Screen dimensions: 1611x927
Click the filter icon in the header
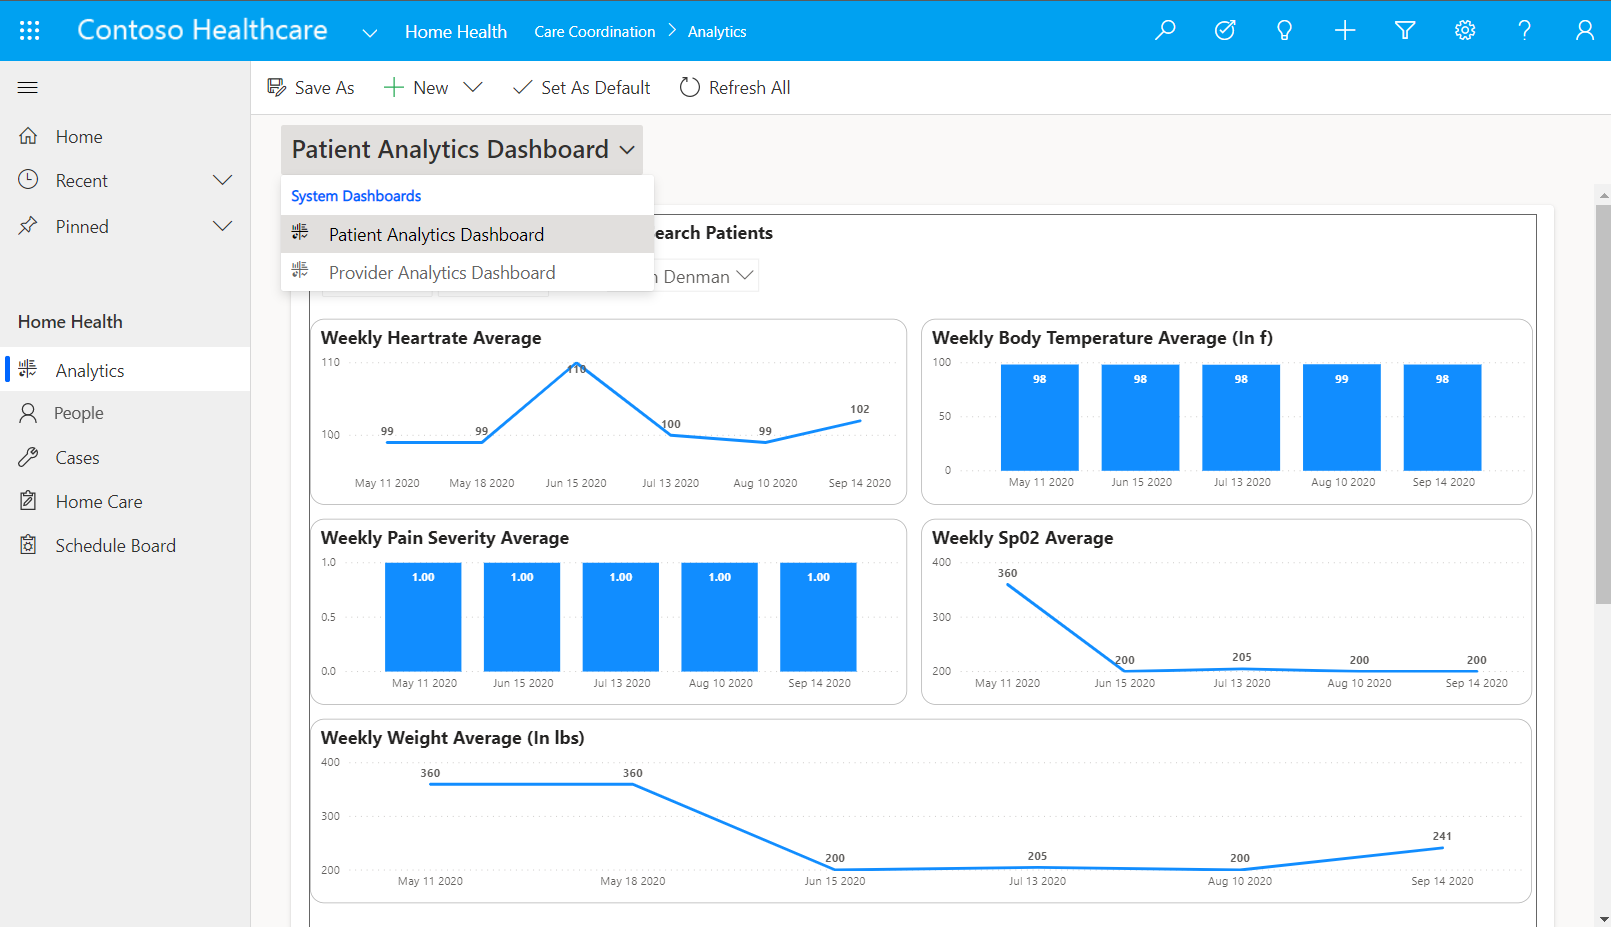click(x=1404, y=30)
